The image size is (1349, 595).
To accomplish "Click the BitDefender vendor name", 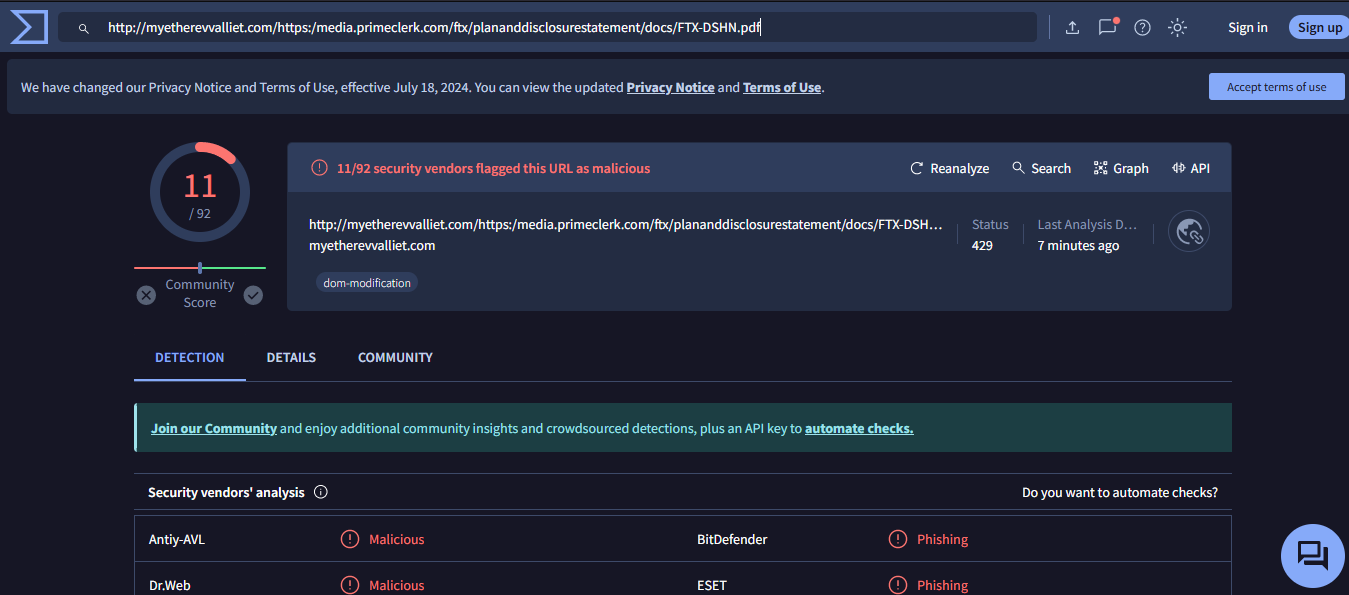I will coord(732,539).
